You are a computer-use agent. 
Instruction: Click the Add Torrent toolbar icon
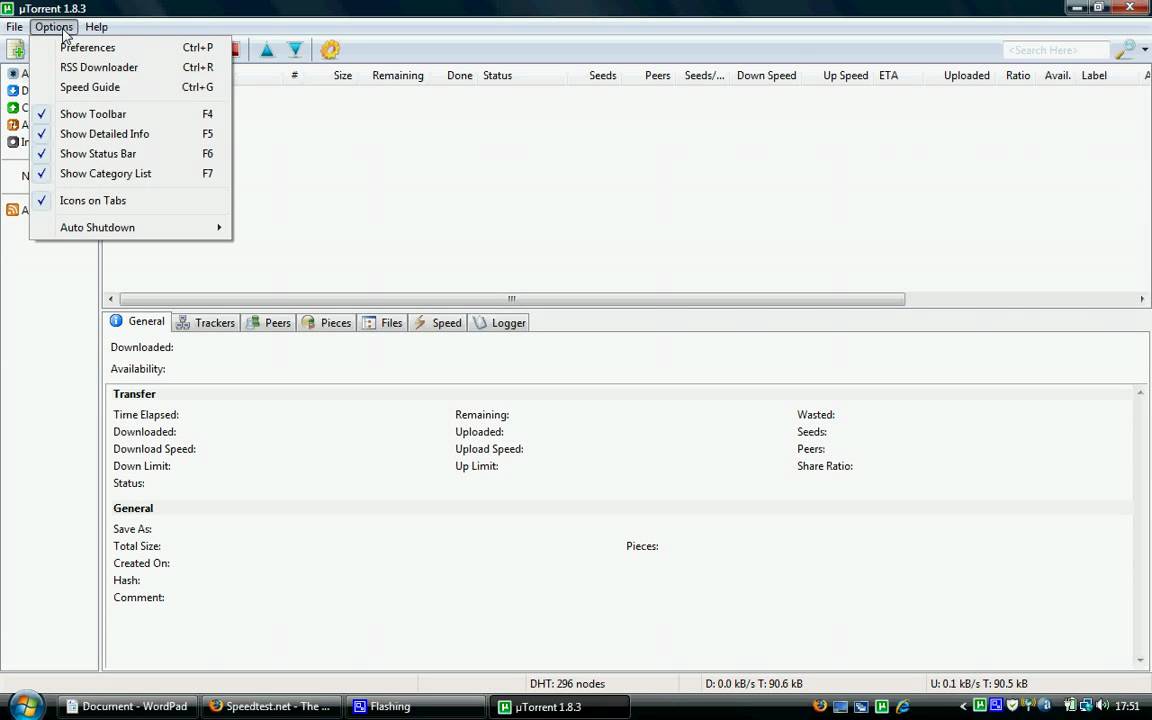[x=15, y=50]
